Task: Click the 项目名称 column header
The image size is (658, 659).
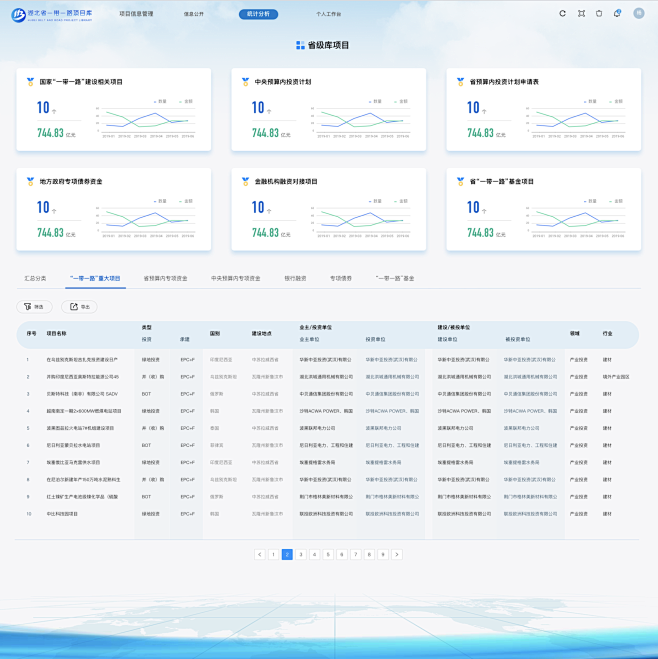Action: 56,333
